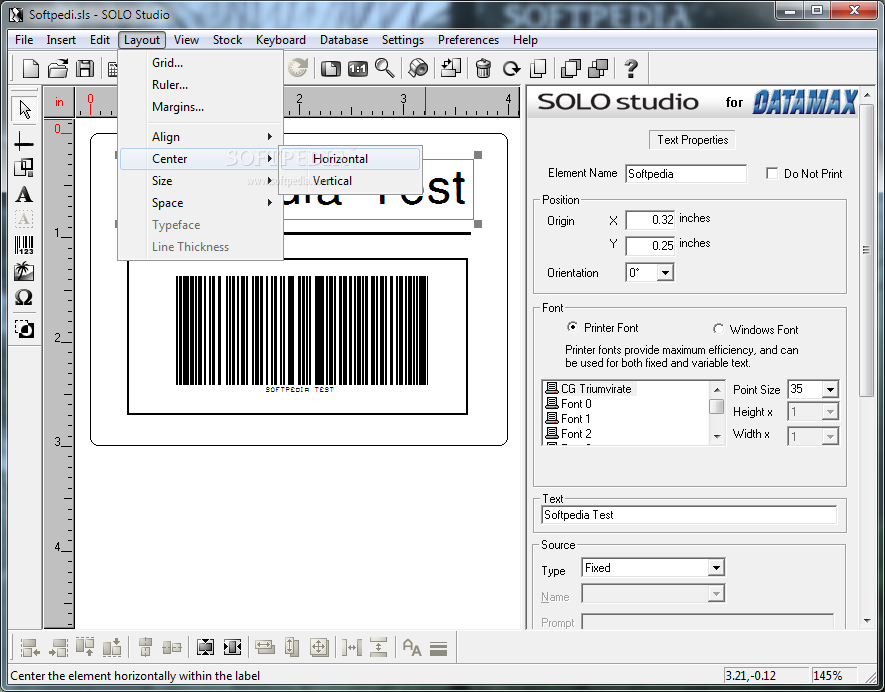Open Ruler... from Layout menu
The image size is (885, 692).
pyautogui.click(x=201, y=85)
